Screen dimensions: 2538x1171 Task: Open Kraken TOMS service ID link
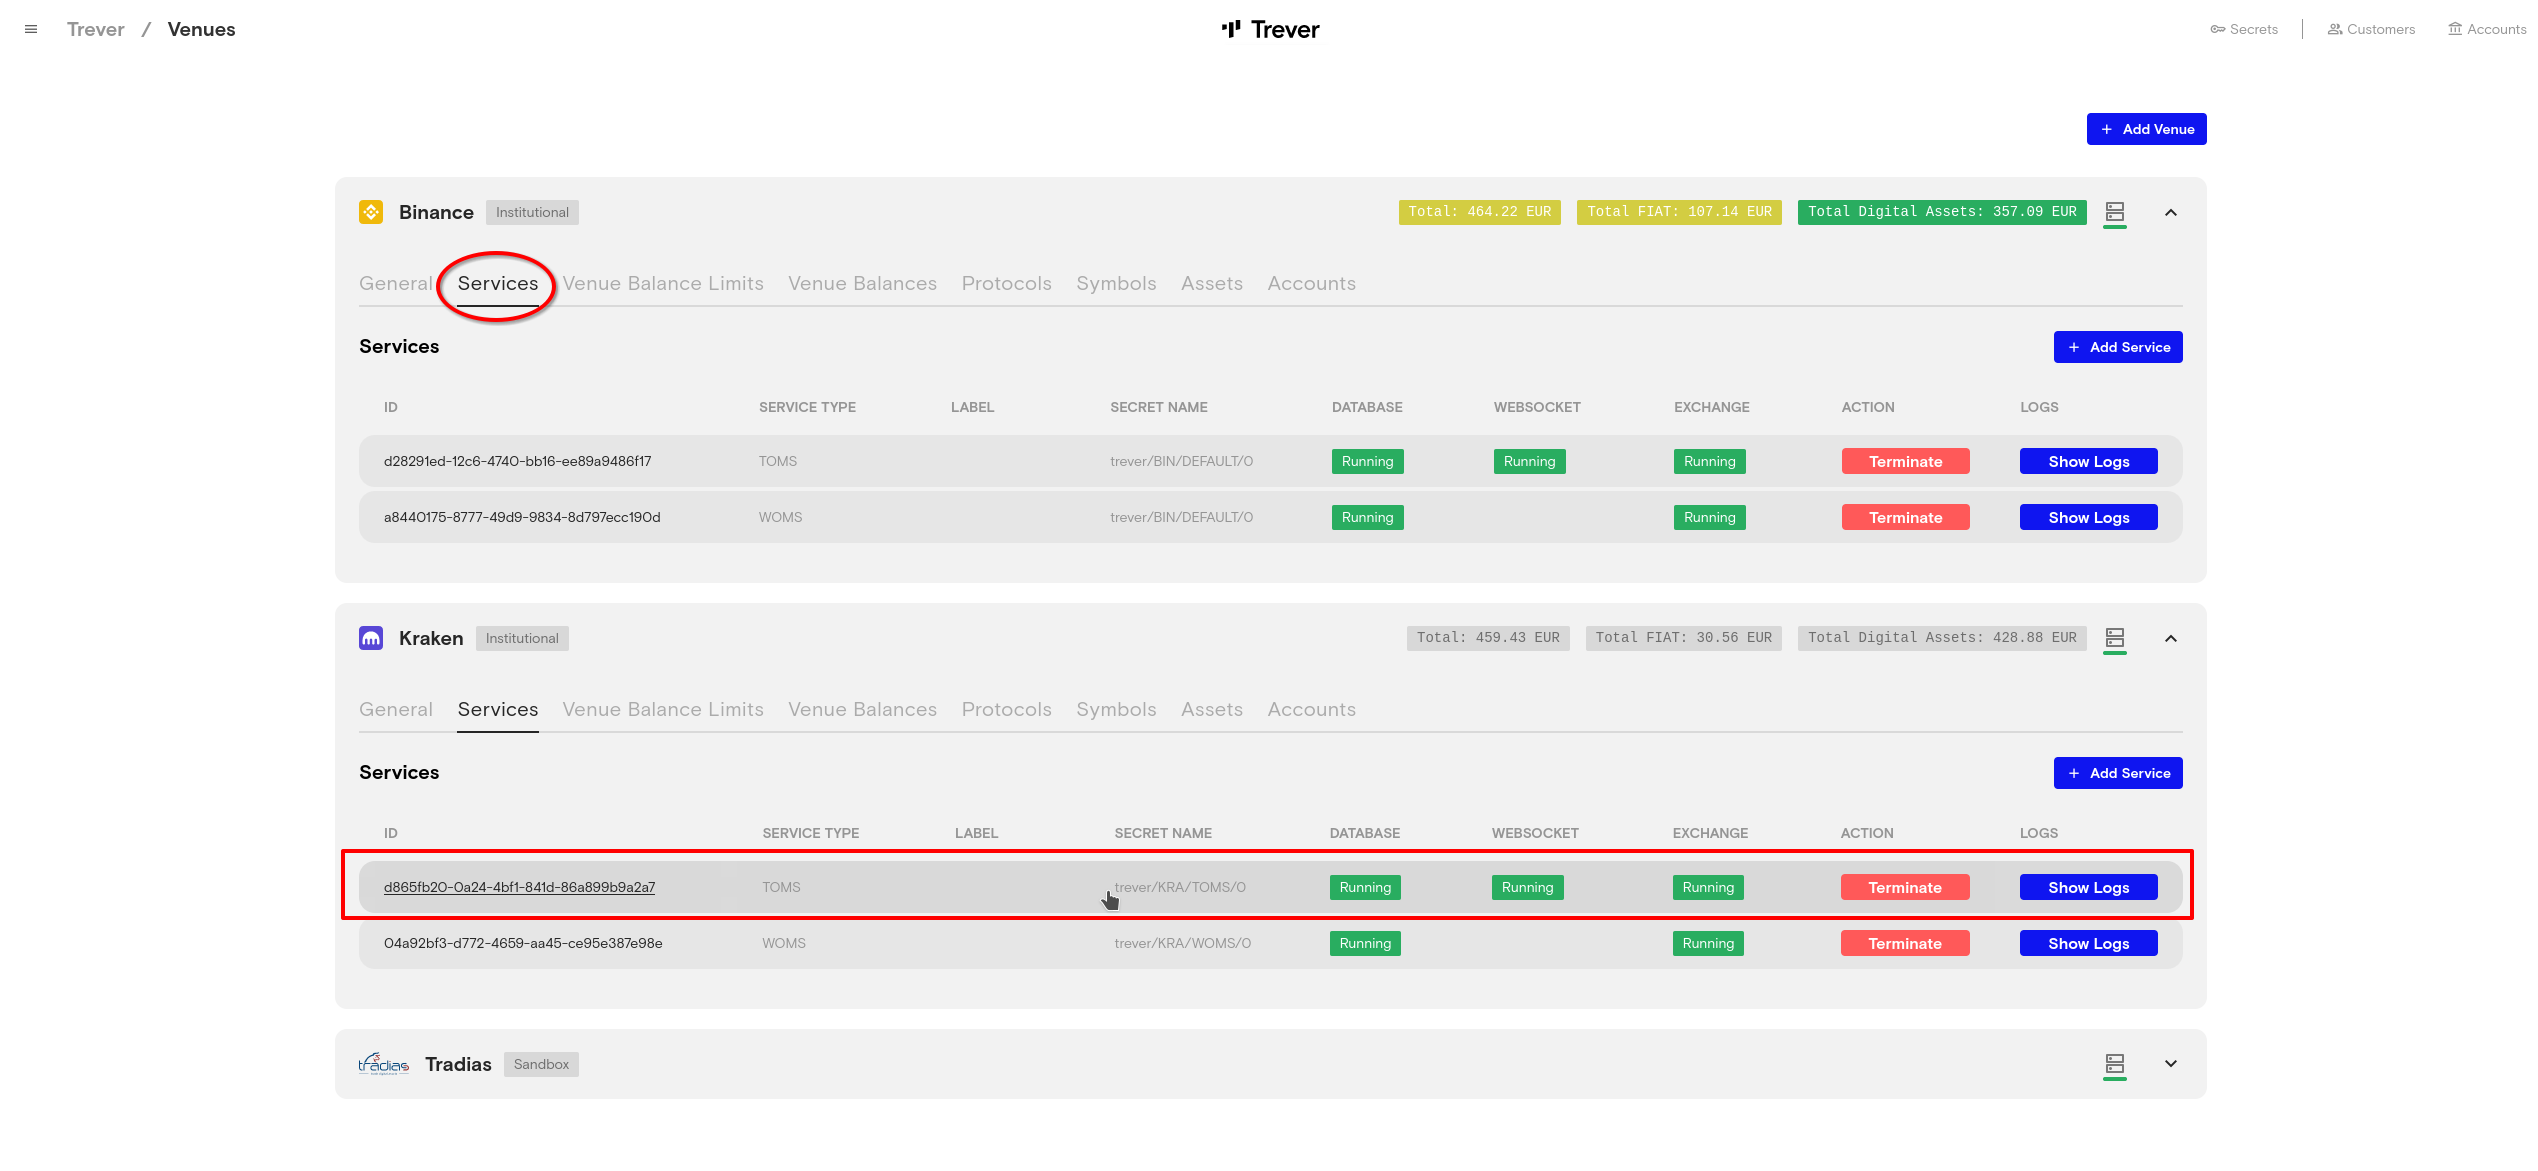[519, 887]
